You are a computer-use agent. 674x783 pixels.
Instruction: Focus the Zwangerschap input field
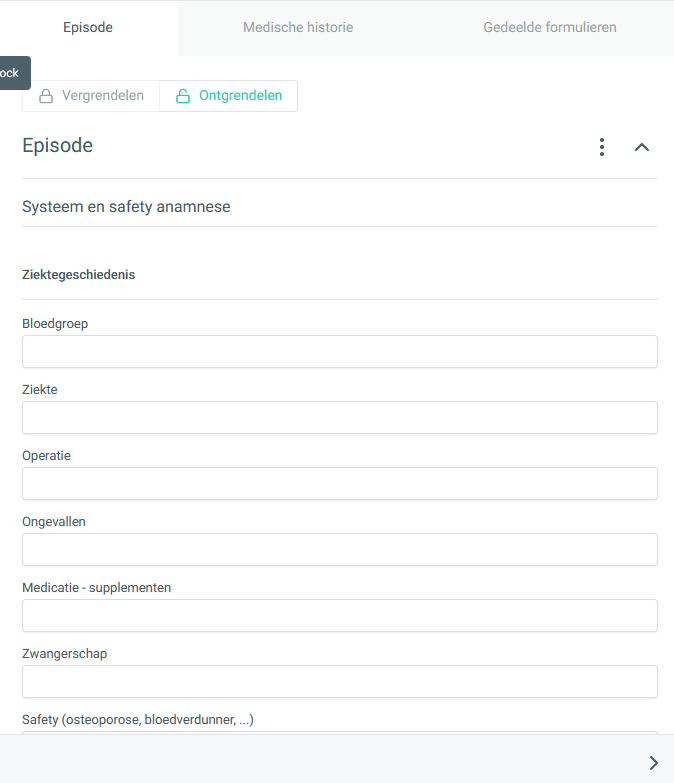point(339,681)
